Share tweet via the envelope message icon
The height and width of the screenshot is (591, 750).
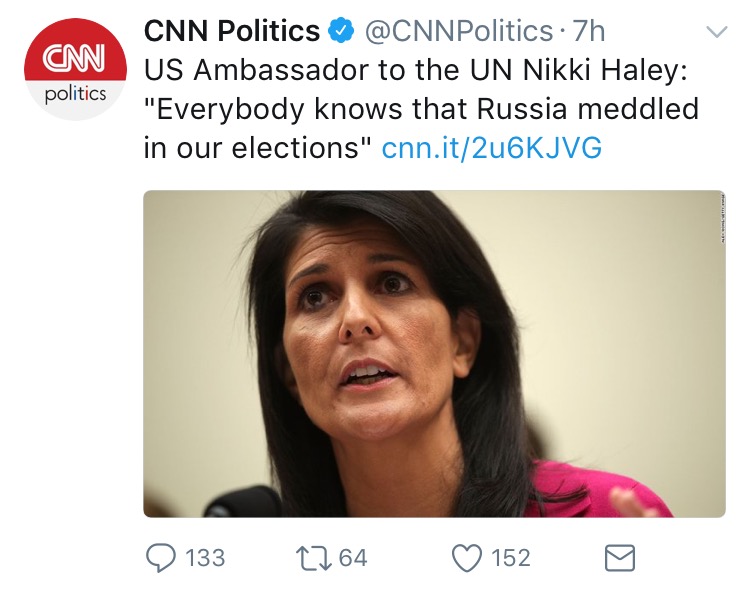point(620,558)
